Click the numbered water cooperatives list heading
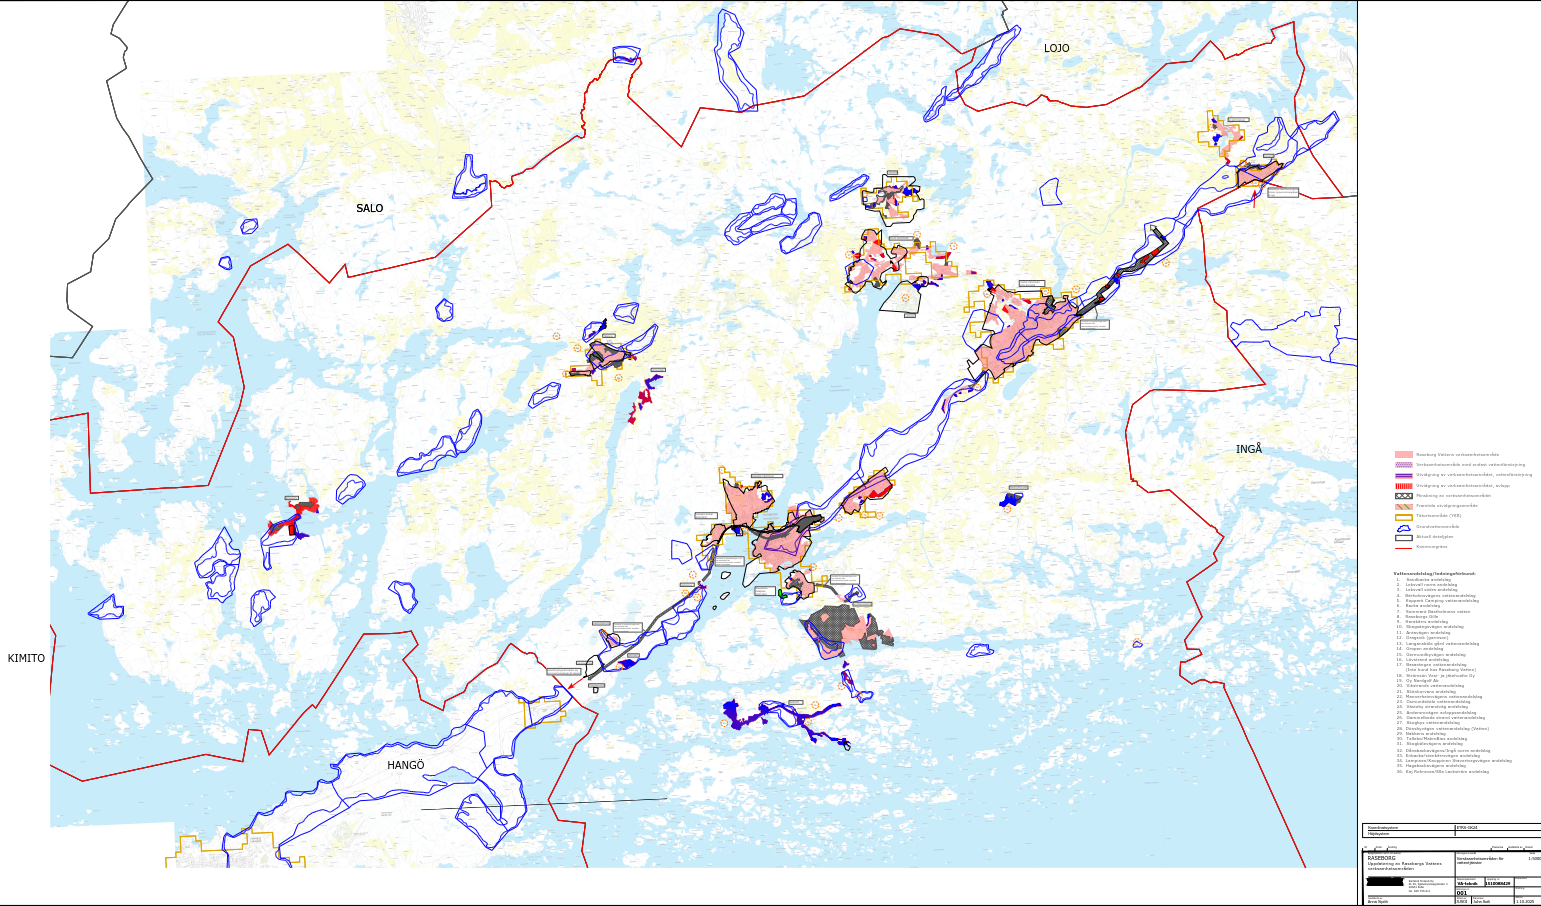This screenshot has width=1541, height=906. [1434, 574]
